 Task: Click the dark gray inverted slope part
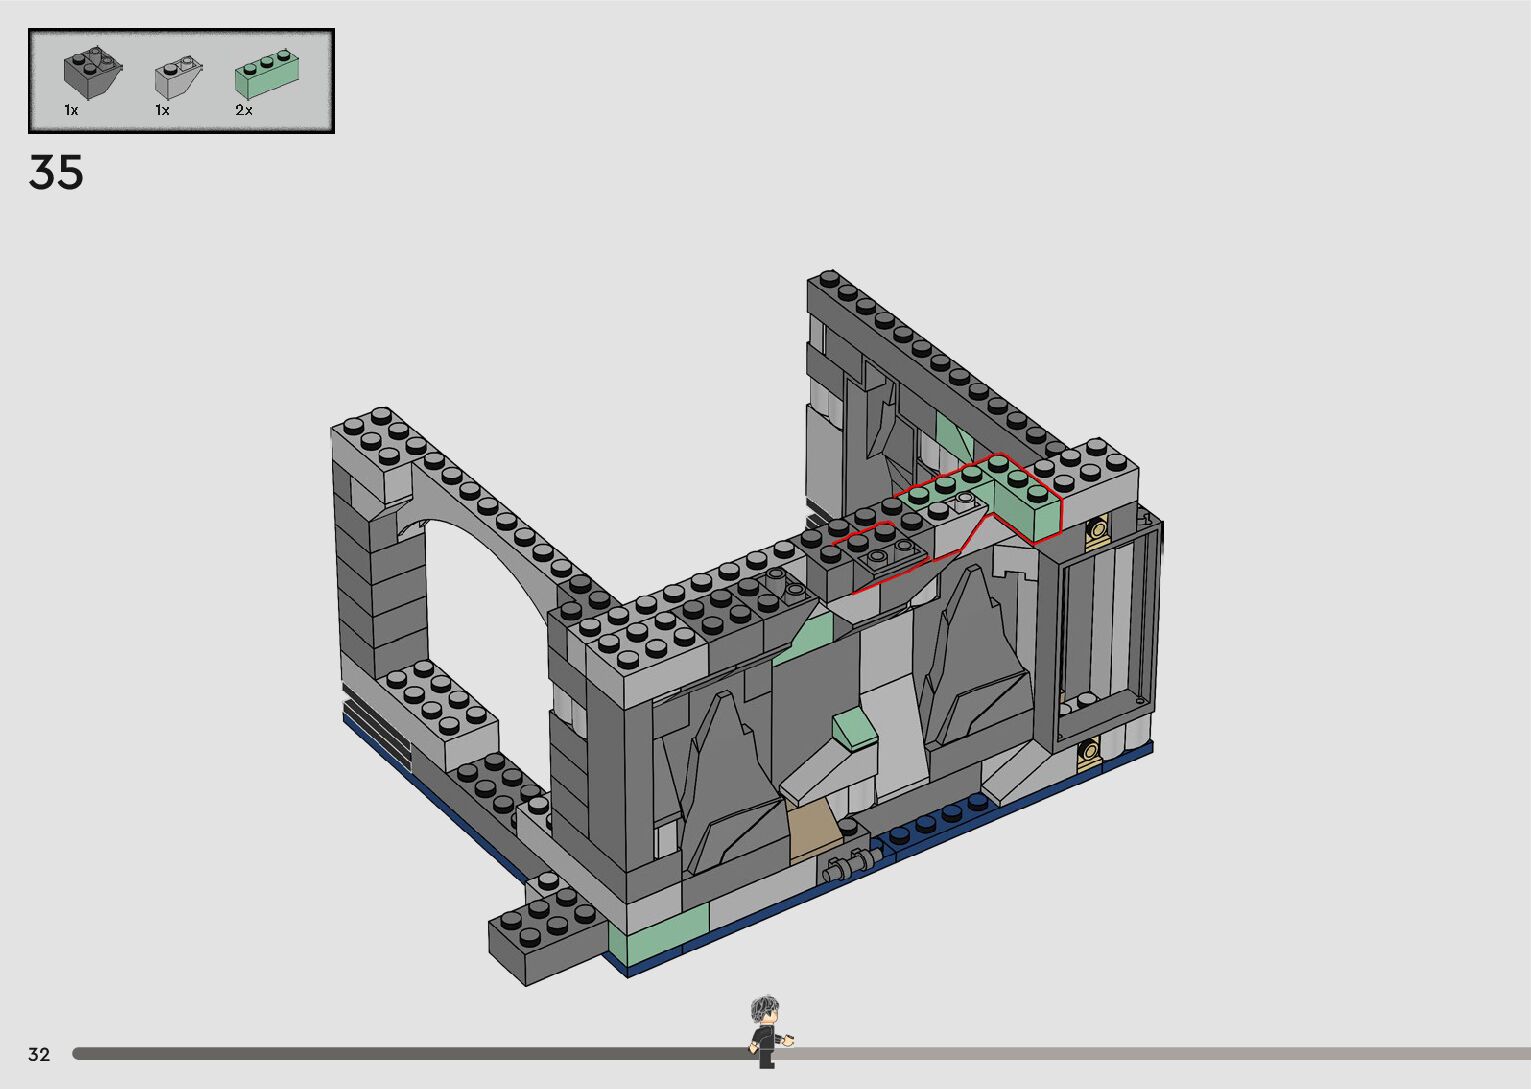(x=93, y=73)
